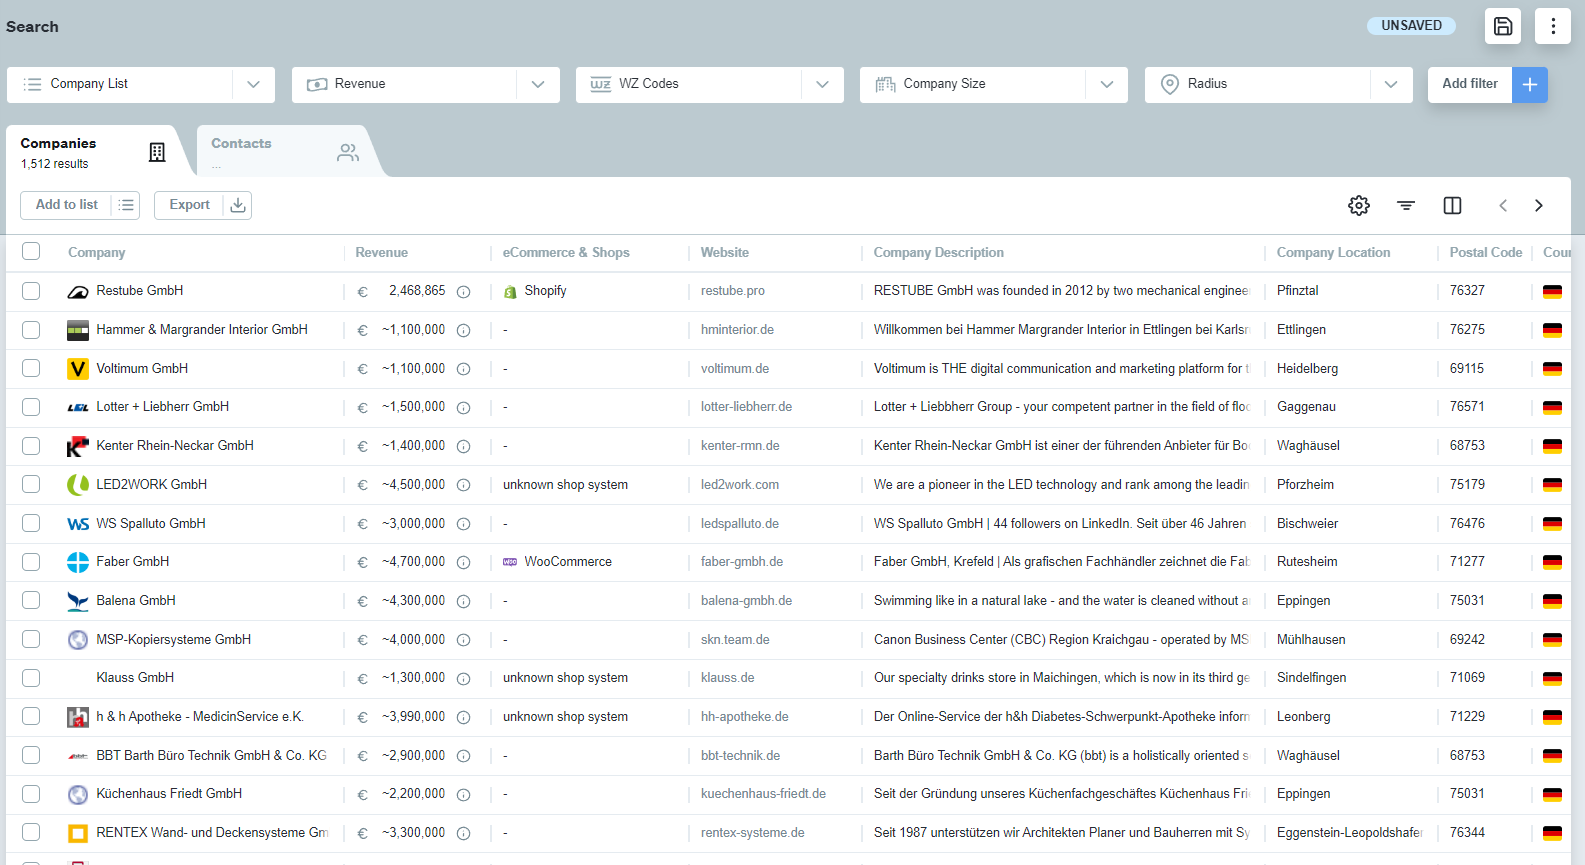
Task: Open table settings gear icon
Action: pyautogui.click(x=1359, y=205)
